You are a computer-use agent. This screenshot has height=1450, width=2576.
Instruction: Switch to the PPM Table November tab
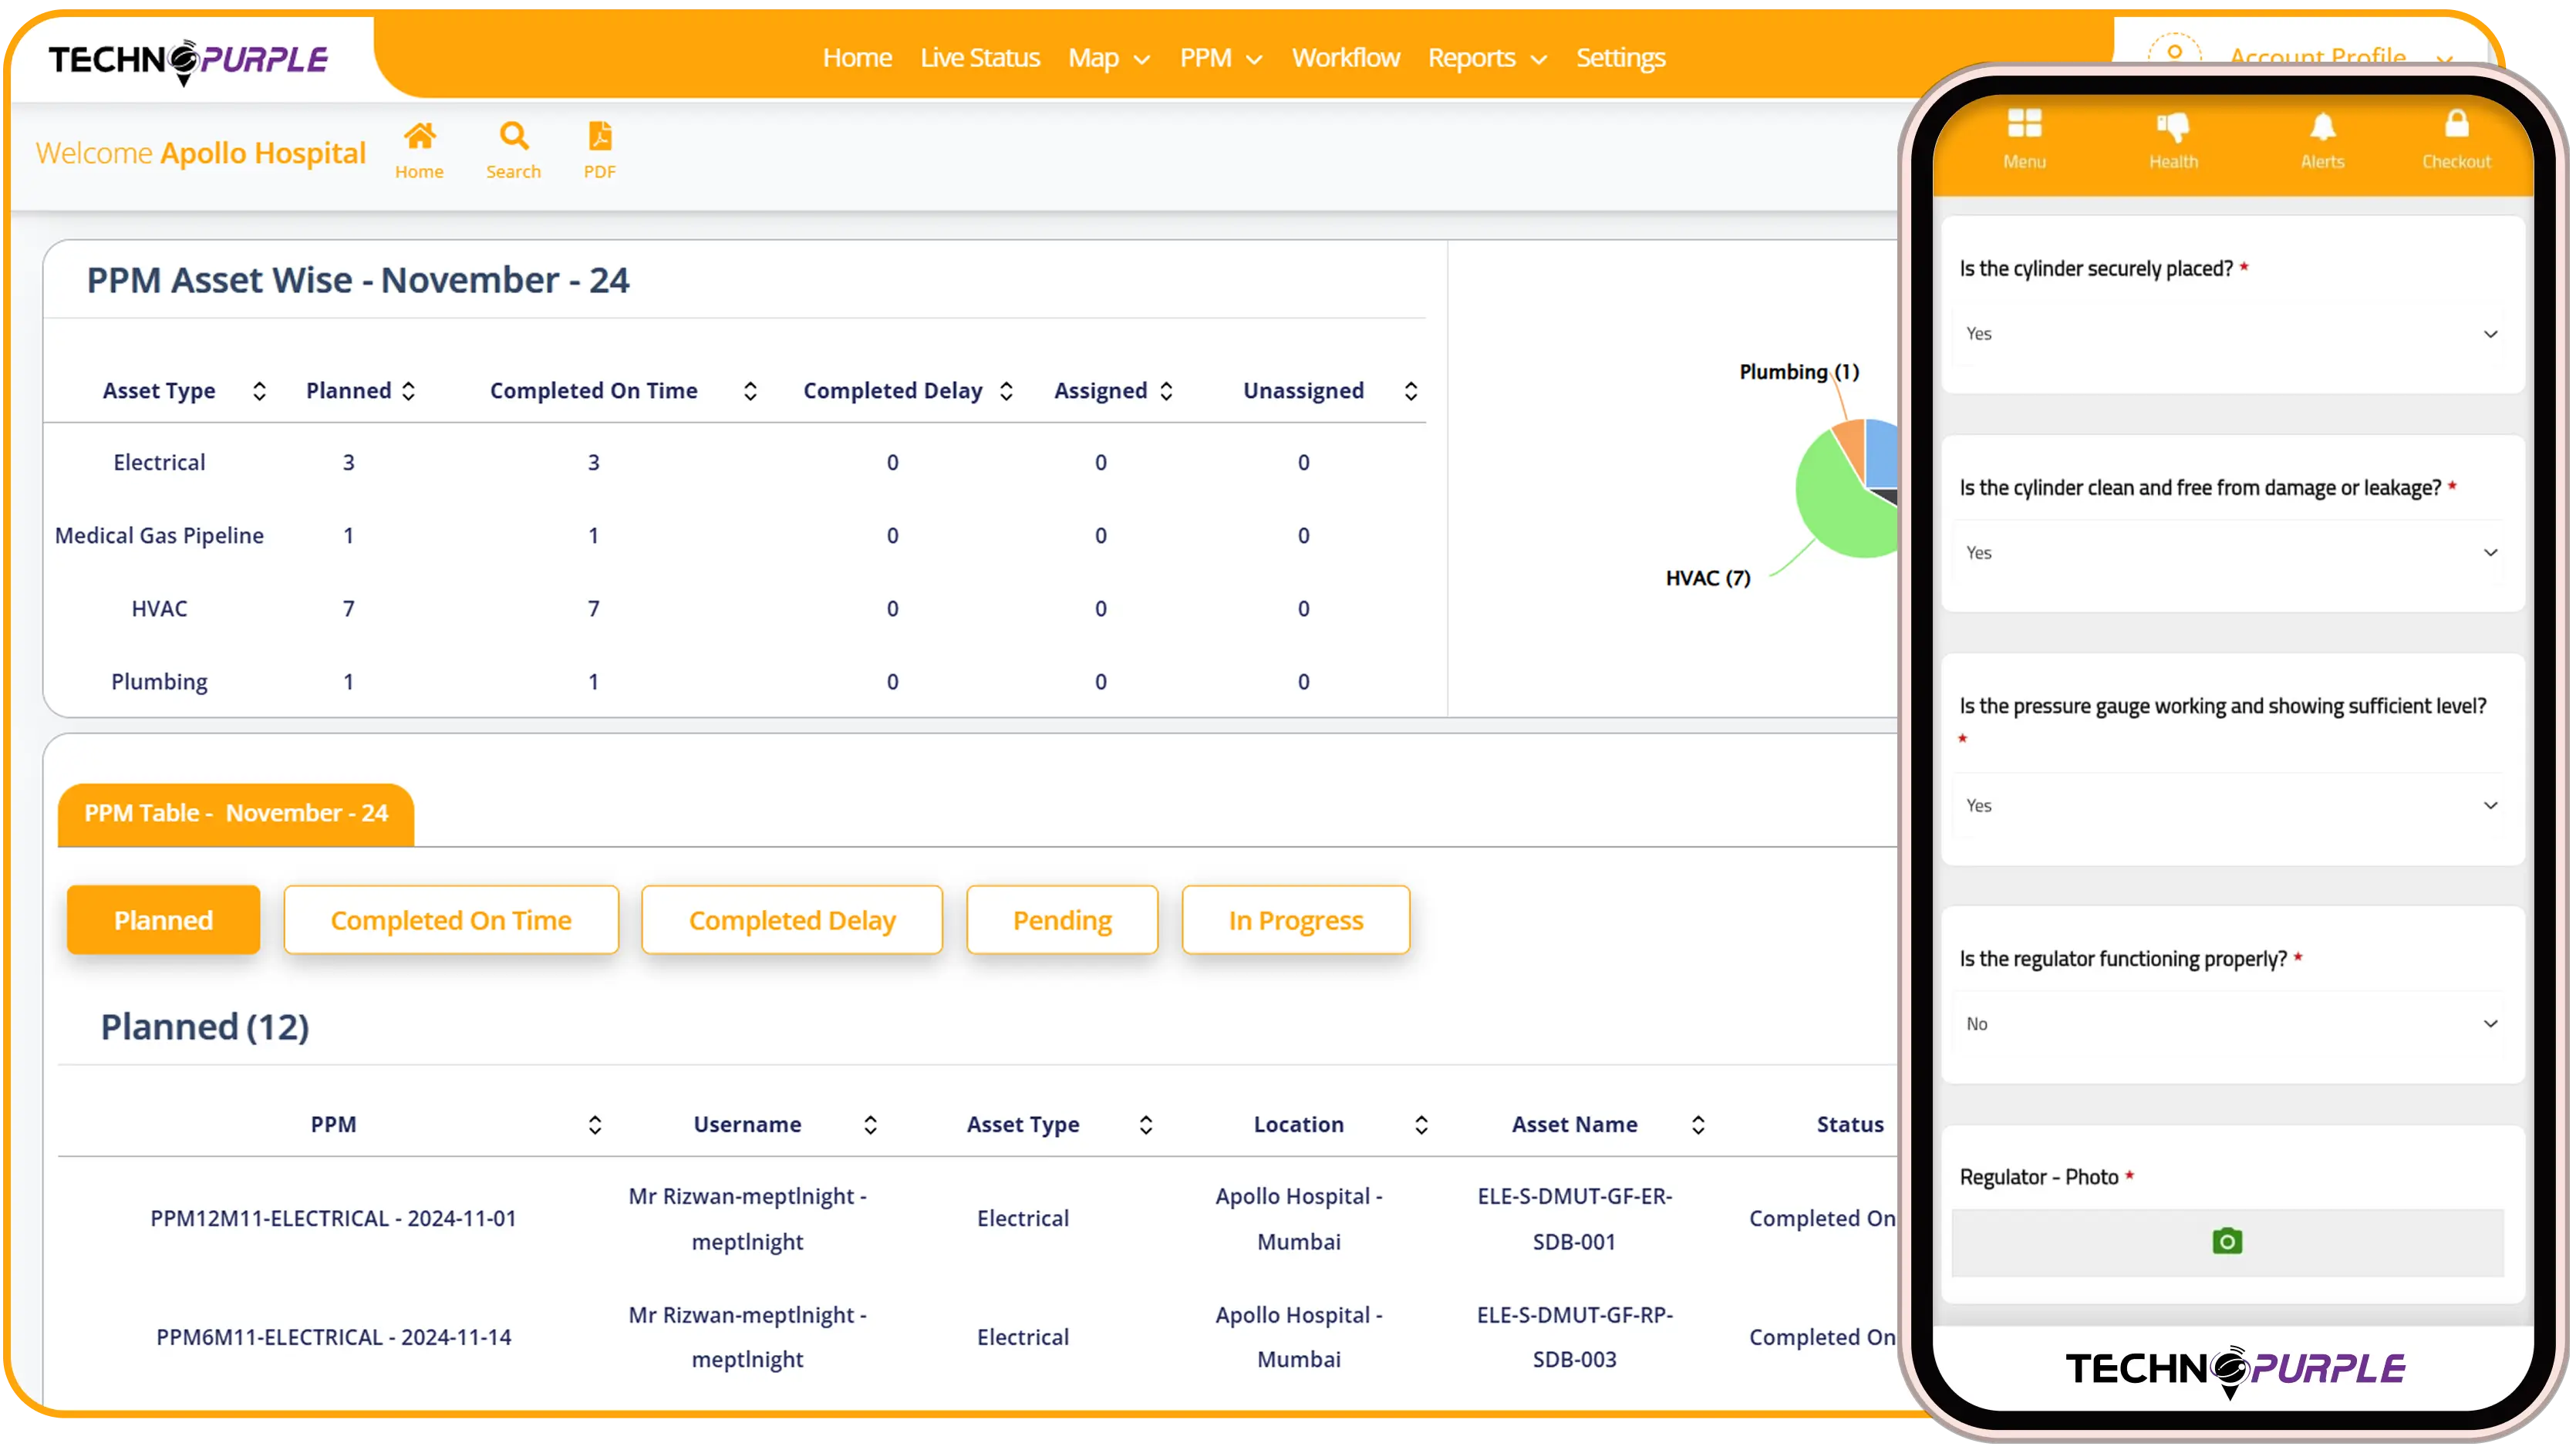[x=236, y=813]
